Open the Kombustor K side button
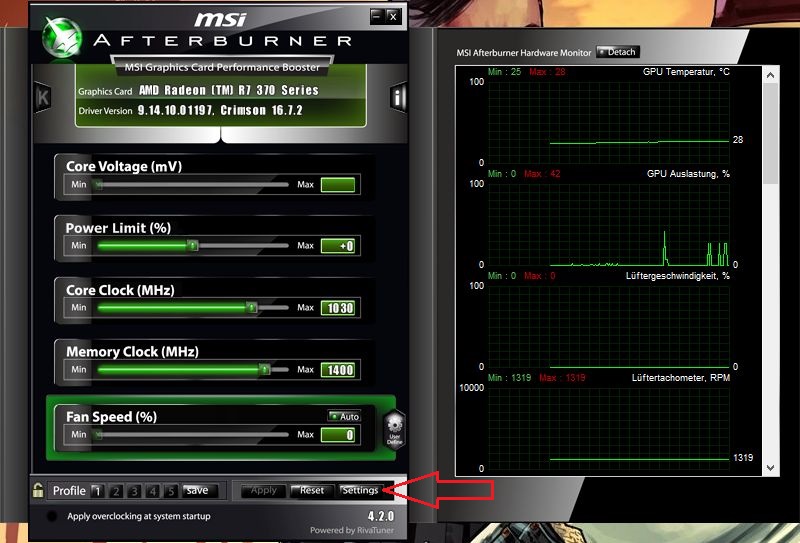 [x=43, y=97]
